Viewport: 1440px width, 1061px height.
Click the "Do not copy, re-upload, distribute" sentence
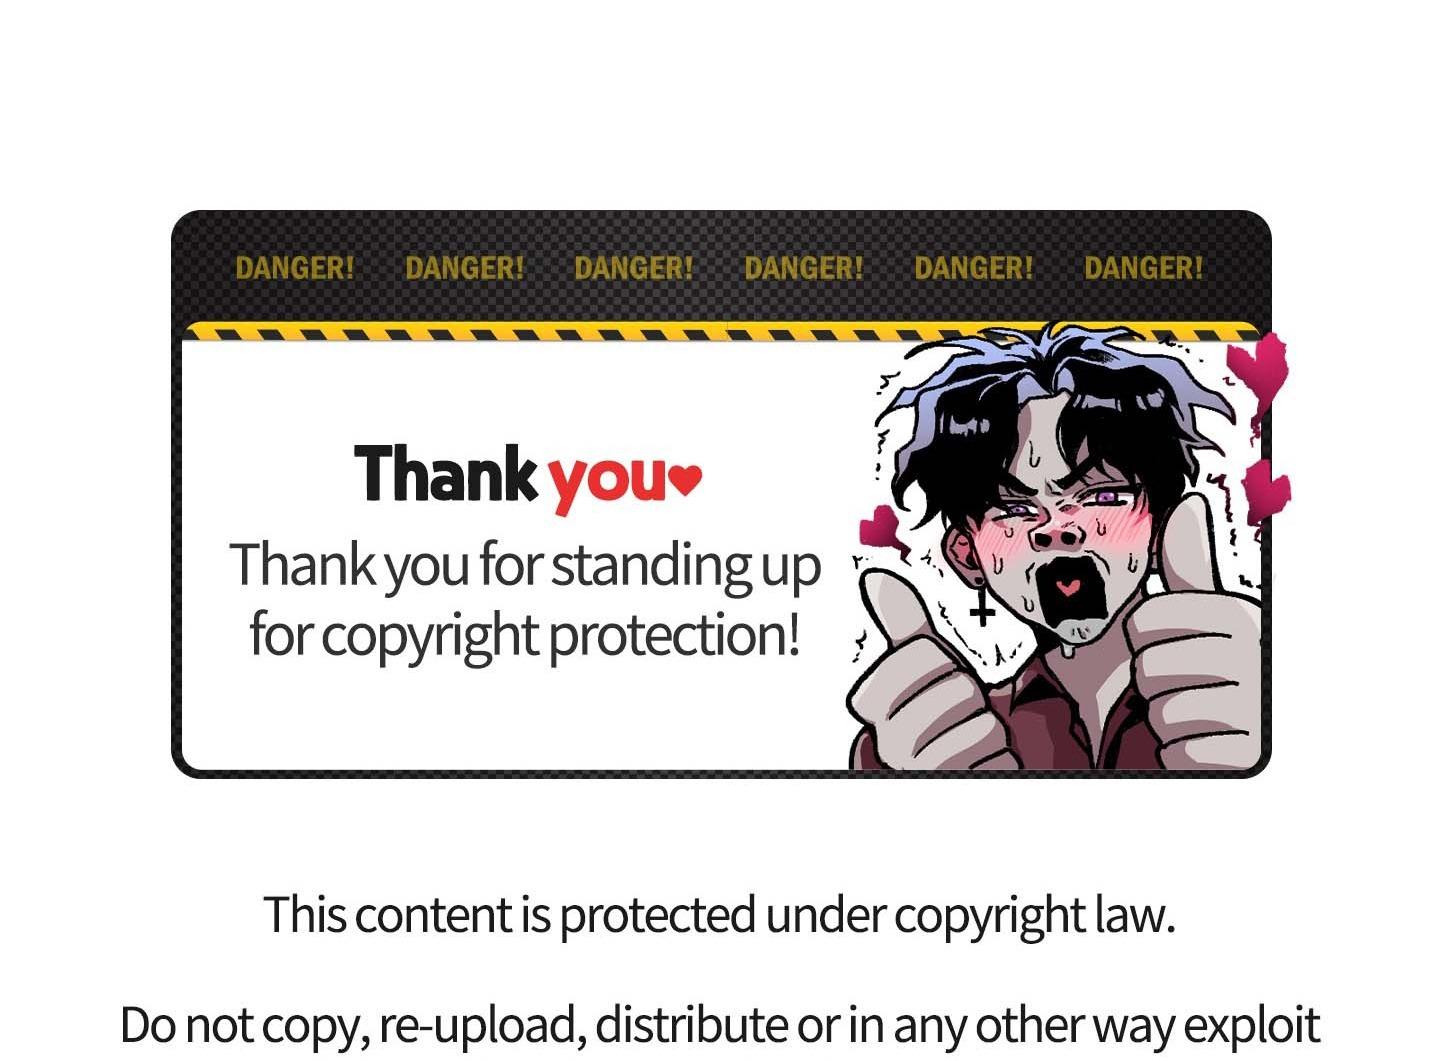point(455,1025)
